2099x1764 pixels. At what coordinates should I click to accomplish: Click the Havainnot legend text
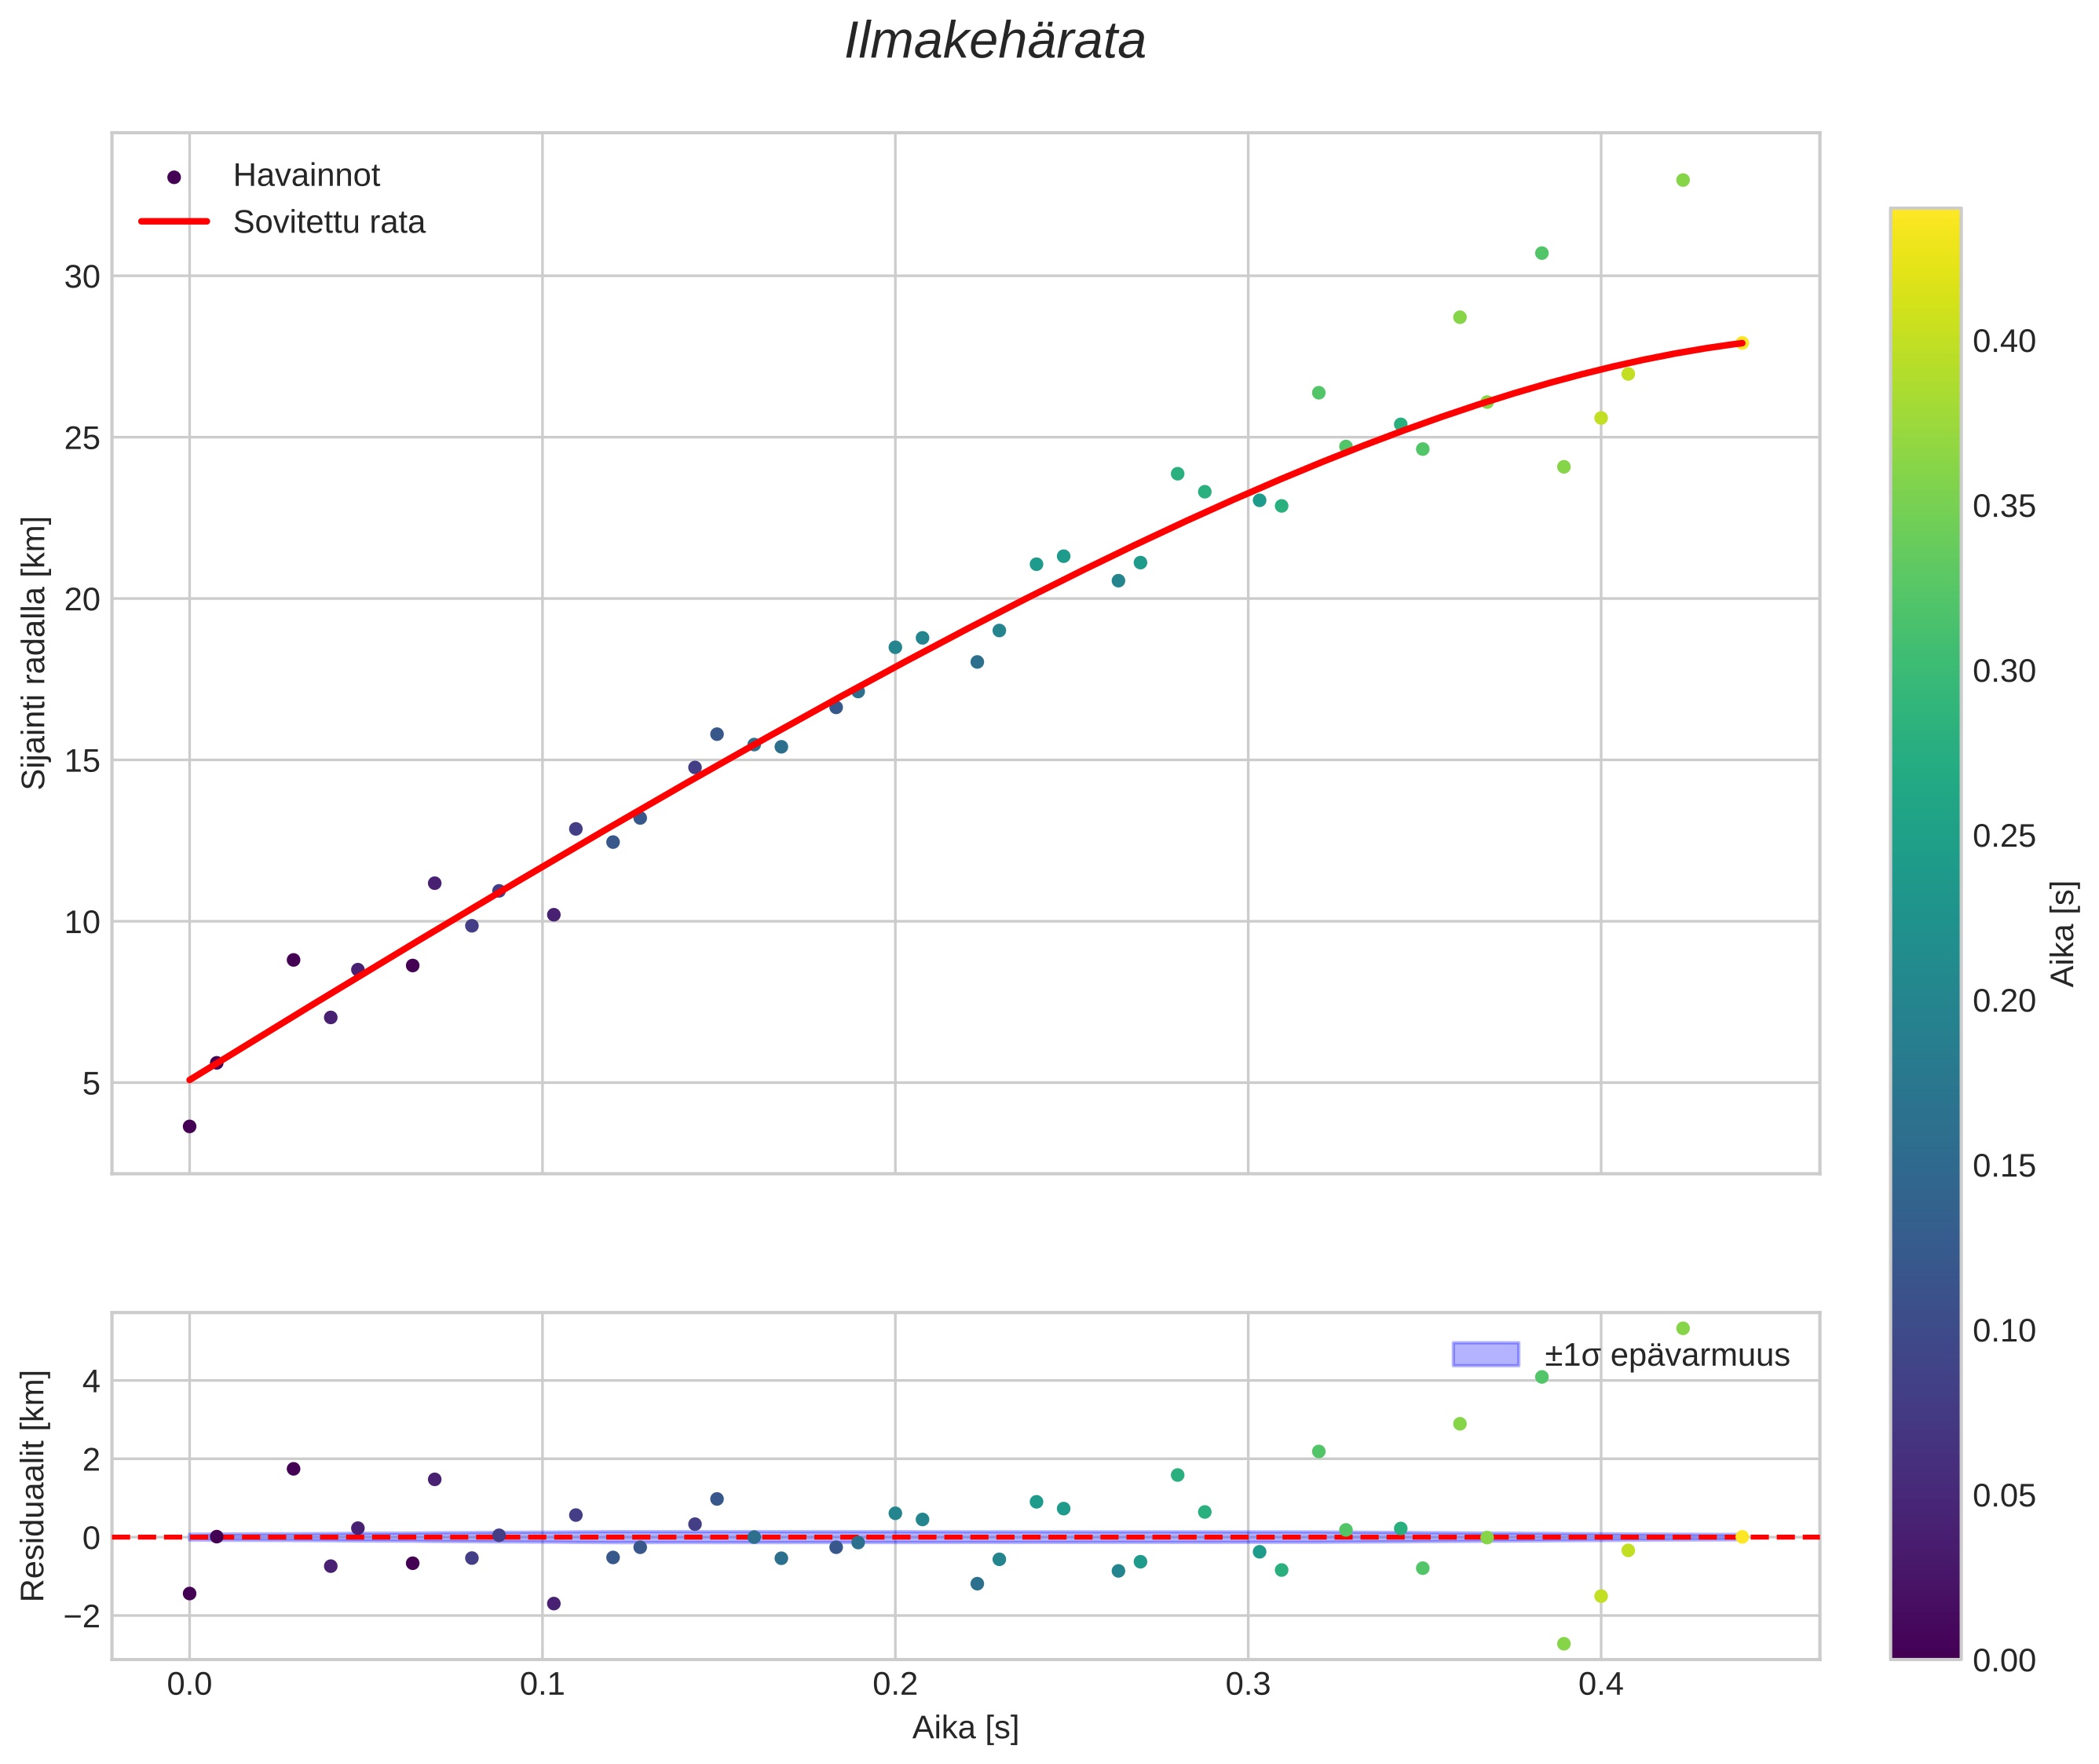(x=306, y=176)
